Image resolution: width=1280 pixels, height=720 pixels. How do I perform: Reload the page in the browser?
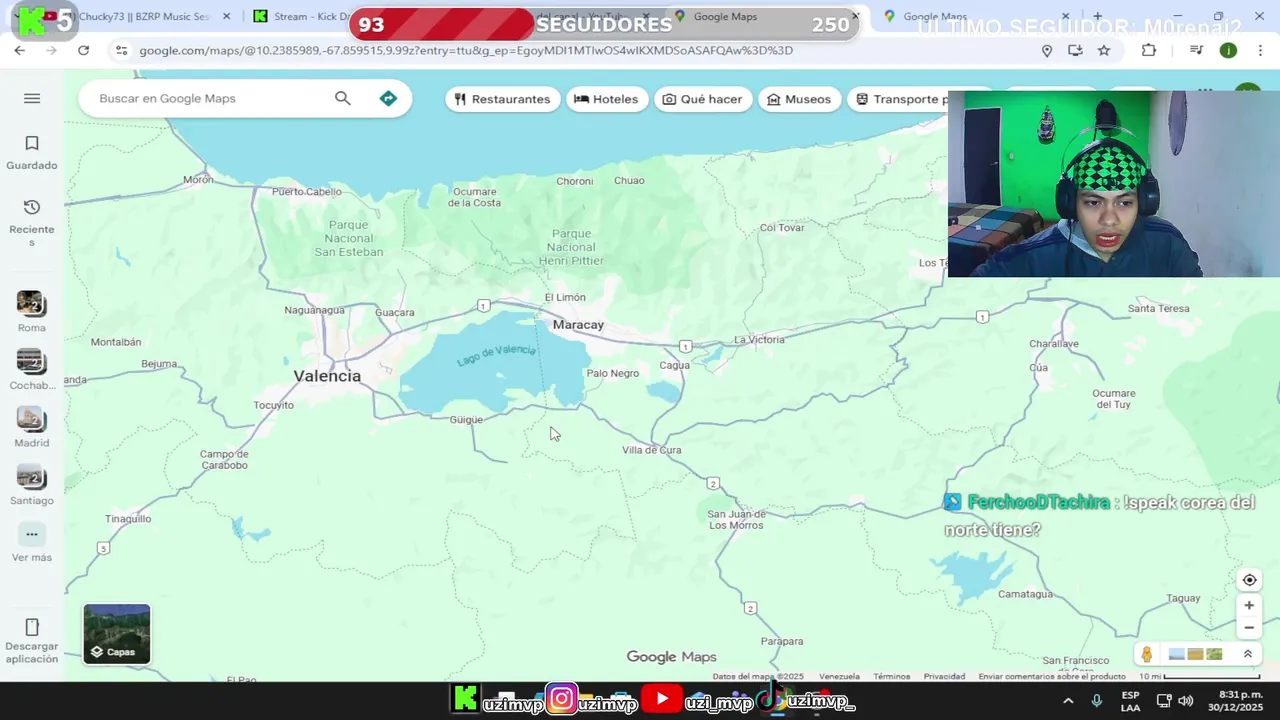pyautogui.click(x=84, y=50)
